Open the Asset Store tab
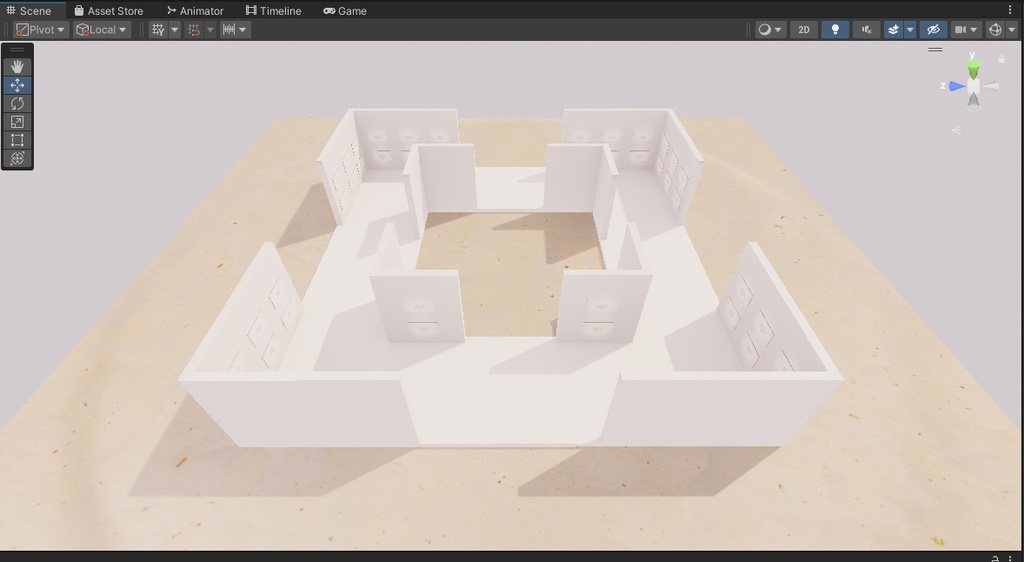The image size is (1024, 562). pyautogui.click(x=108, y=10)
